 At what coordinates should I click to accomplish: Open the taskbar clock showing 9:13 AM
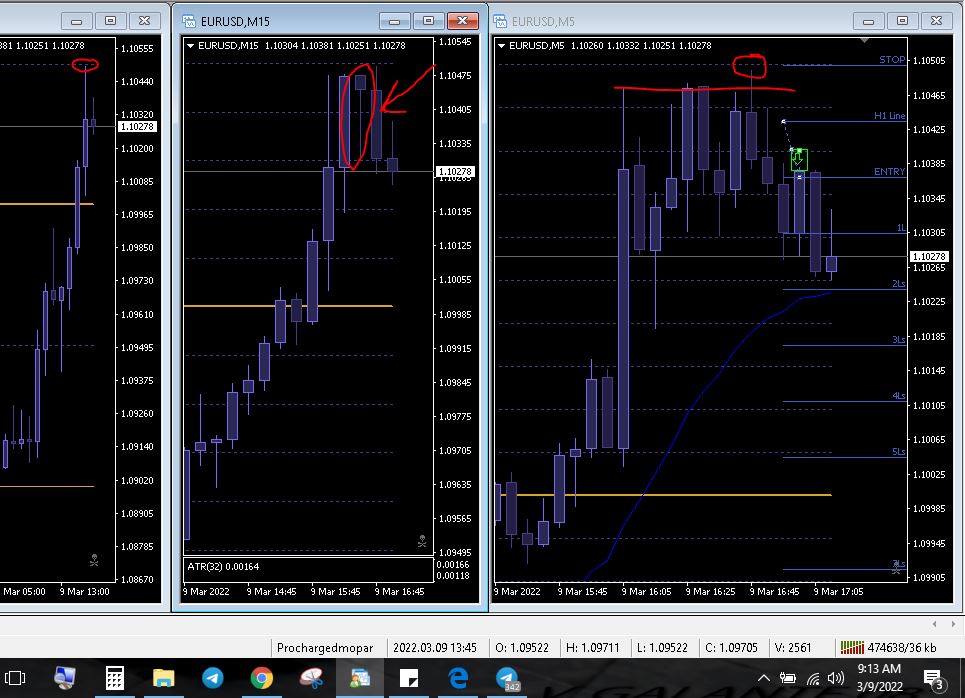pyautogui.click(x=879, y=677)
